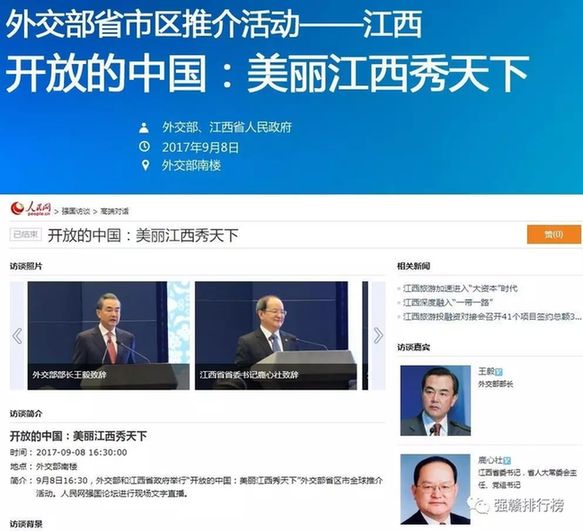Open 强国访谈 breadcrumb link
The width and height of the screenshot is (583, 531).
[x=76, y=211]
